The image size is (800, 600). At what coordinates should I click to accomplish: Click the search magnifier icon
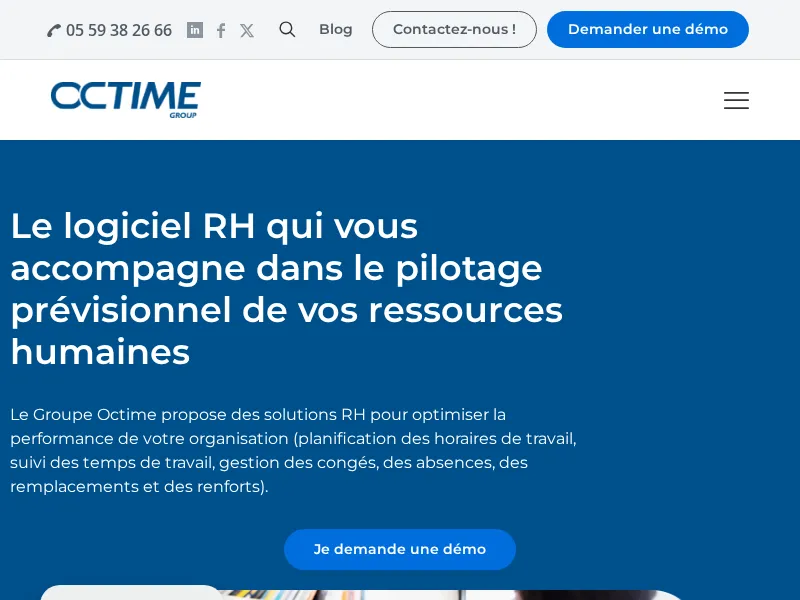coord(287,30)
